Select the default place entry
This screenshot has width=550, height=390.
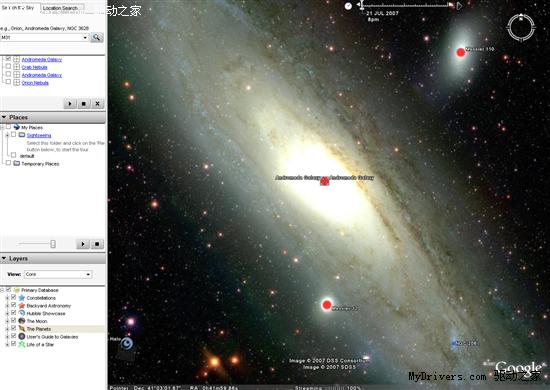click(27, 156)
